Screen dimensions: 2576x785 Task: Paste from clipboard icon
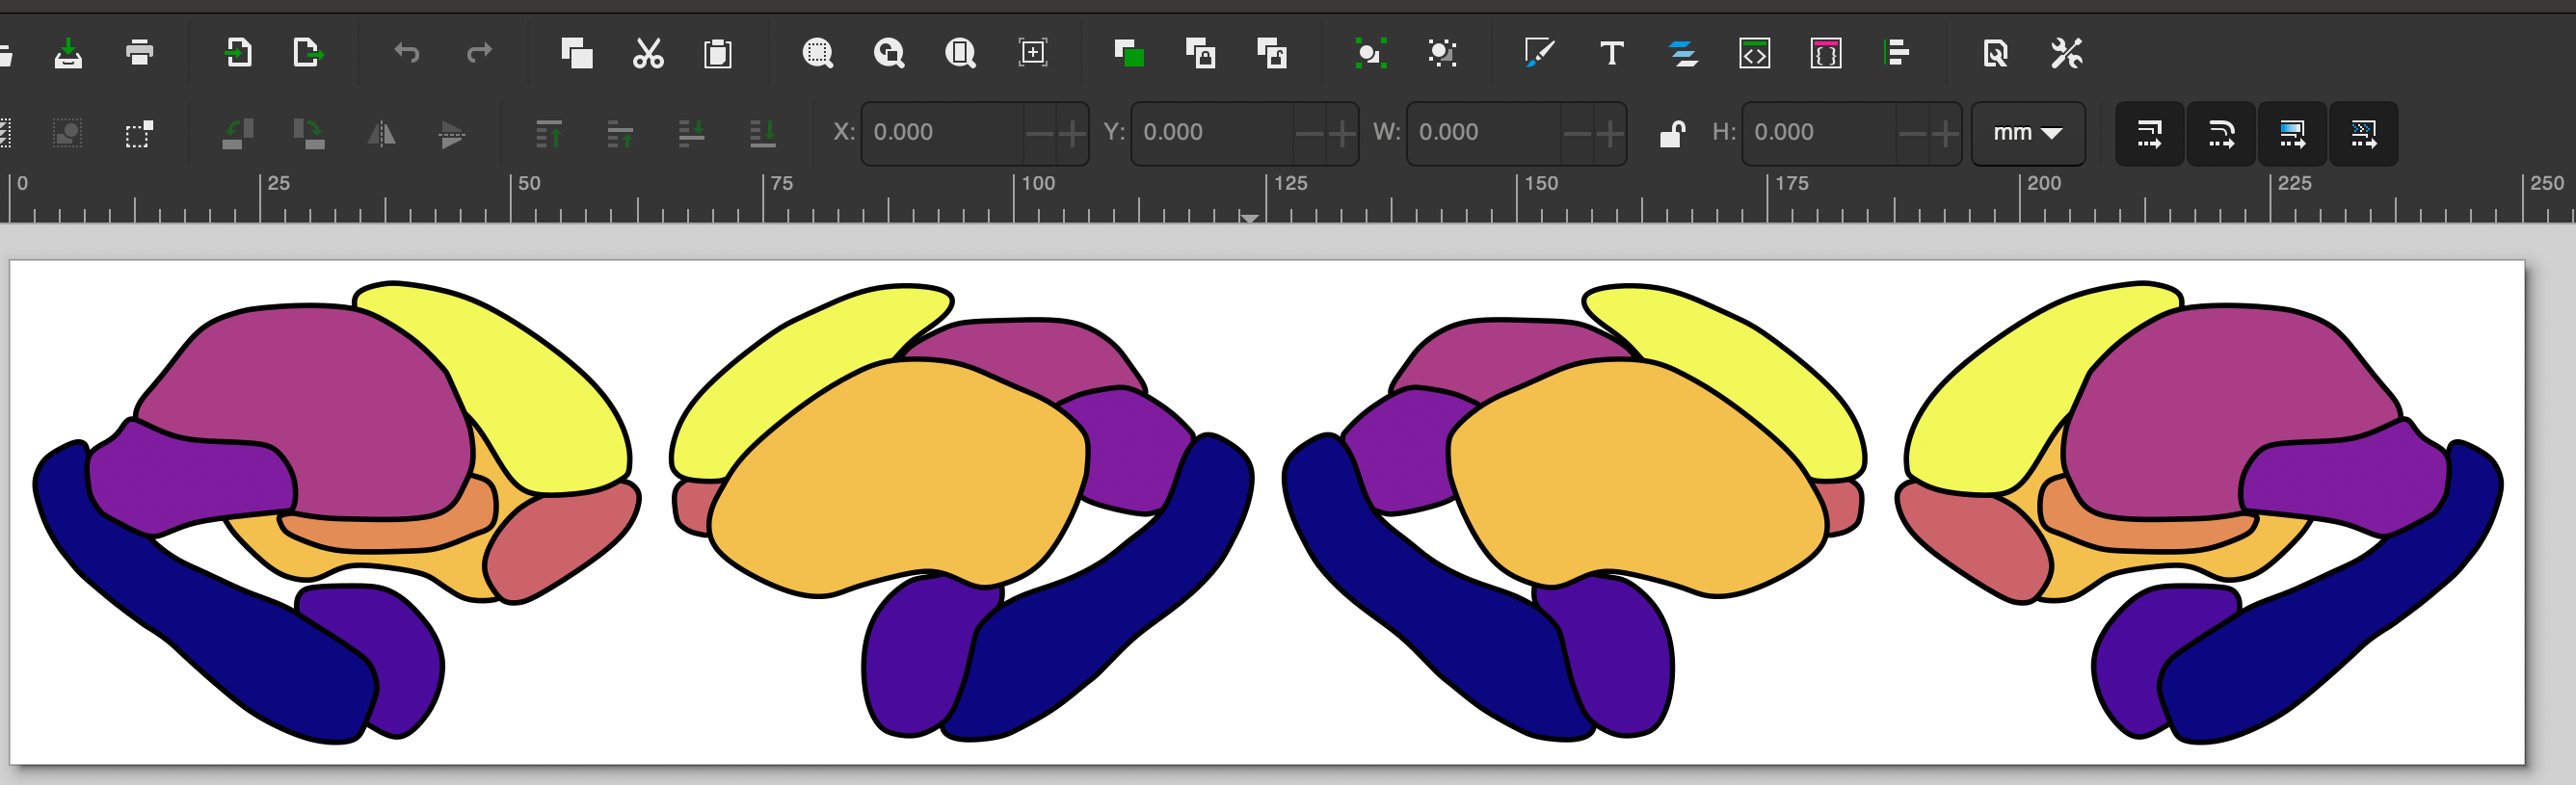pos(718,53)
